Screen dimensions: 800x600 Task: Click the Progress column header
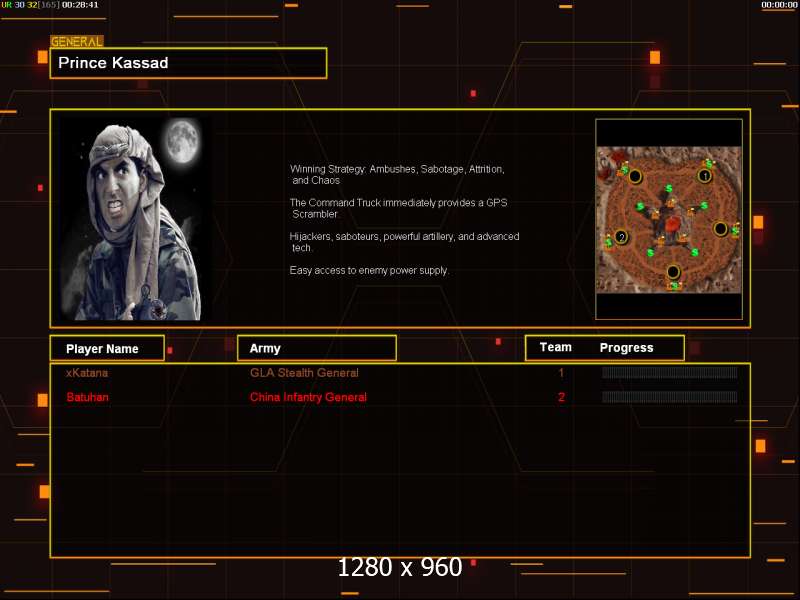click(x=627, y=347)
